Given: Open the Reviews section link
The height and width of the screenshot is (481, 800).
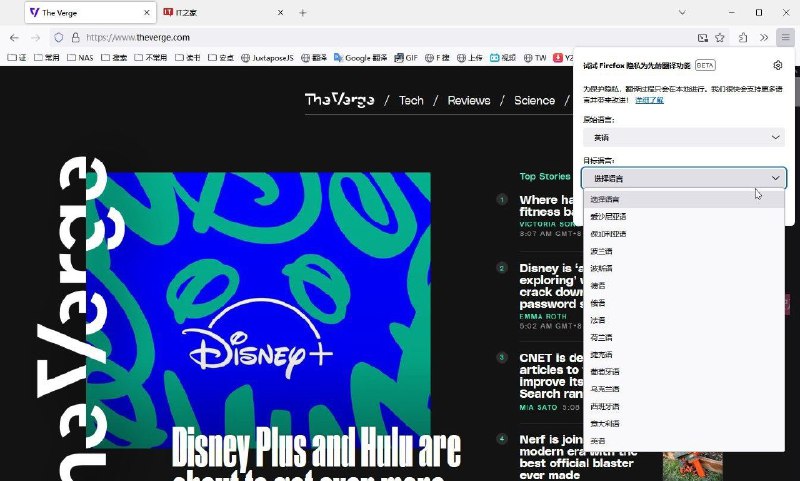Looking at the screenshot, I should point(469,100).
